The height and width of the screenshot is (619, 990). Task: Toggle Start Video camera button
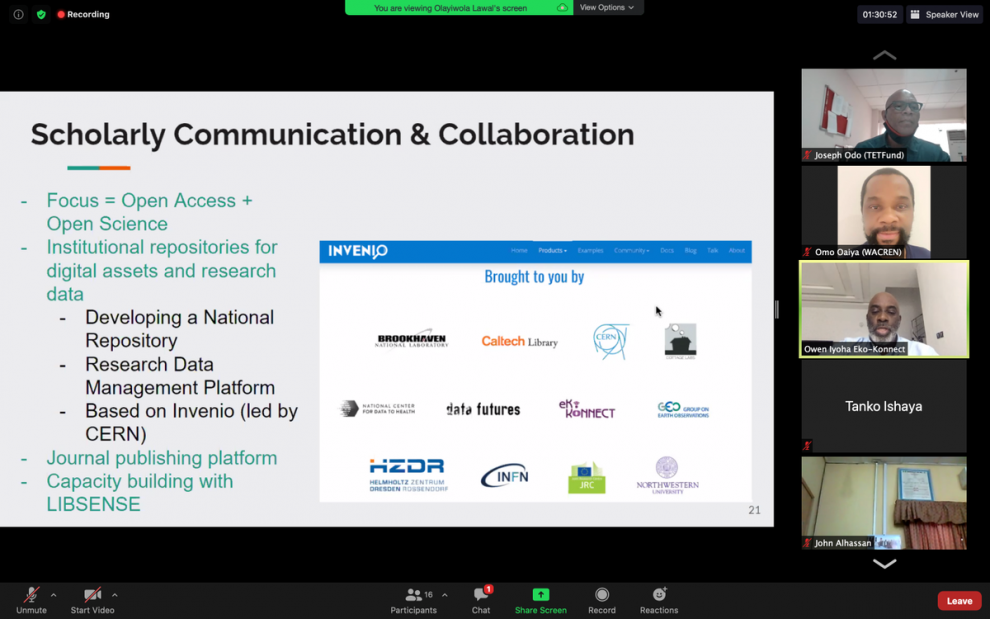tap(92, 595)
